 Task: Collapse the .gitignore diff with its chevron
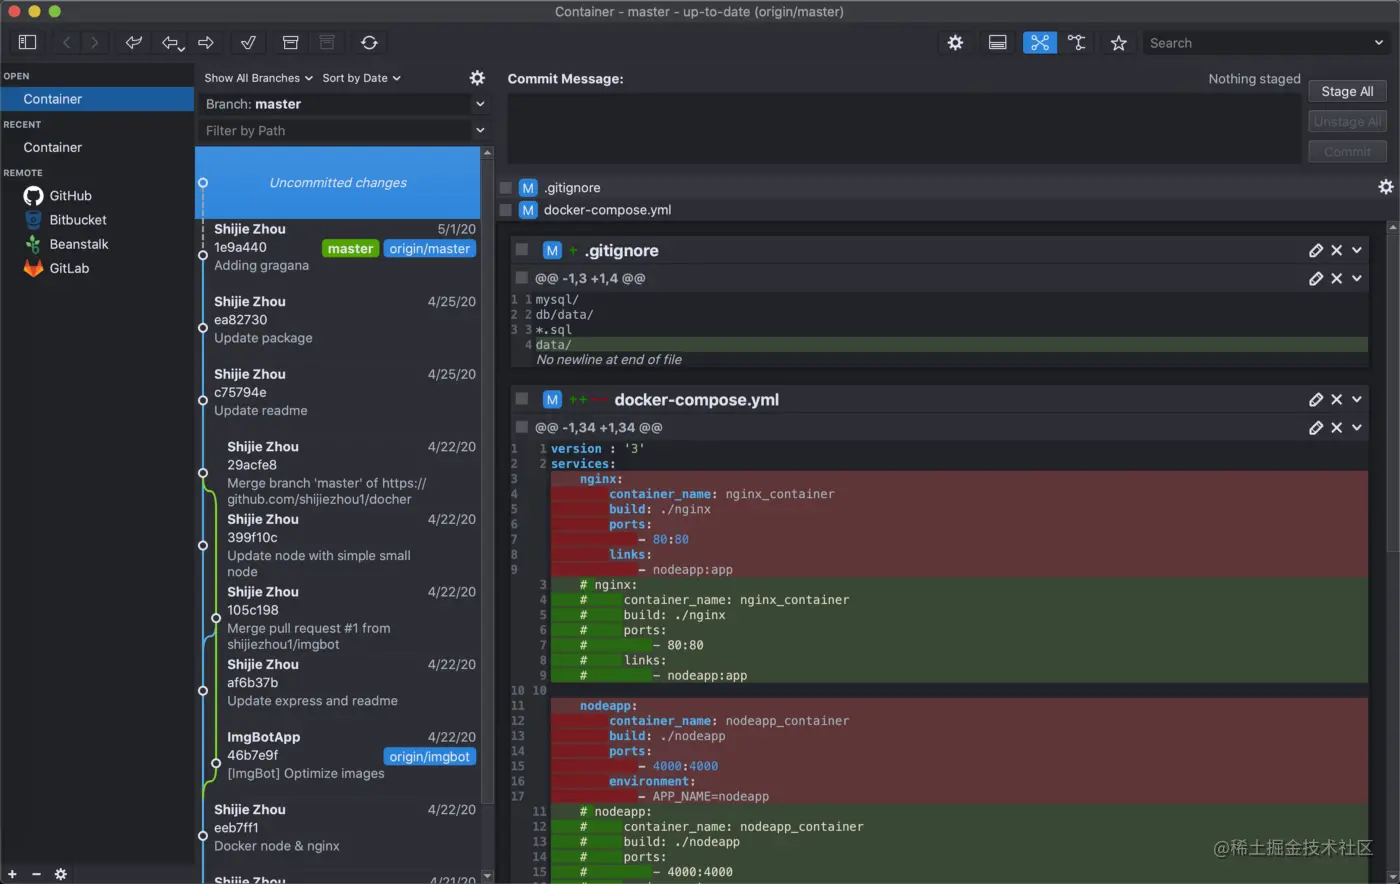click(x=1357, y=250)
